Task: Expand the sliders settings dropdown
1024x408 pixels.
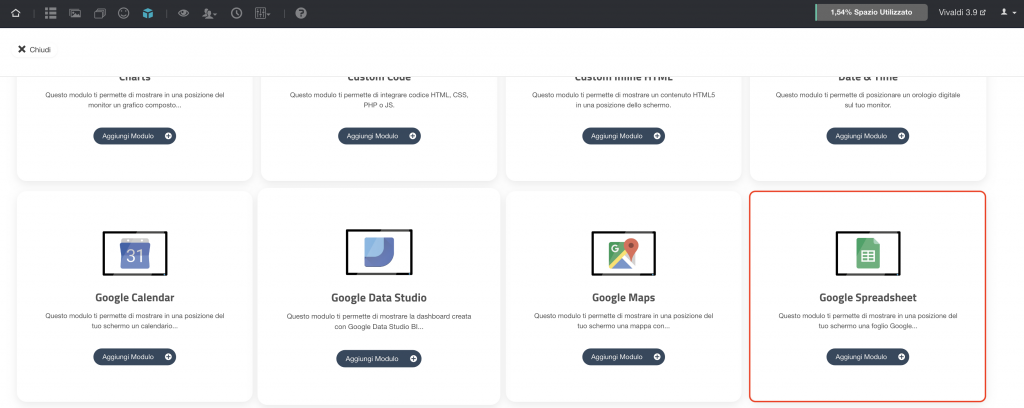Action: point(262,13)
